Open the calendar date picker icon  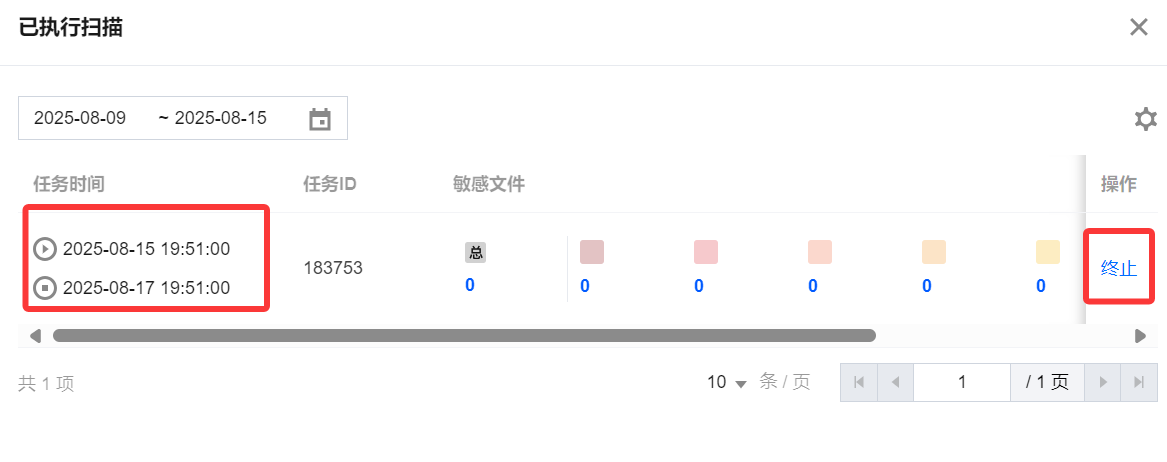(x=320, y=119)
